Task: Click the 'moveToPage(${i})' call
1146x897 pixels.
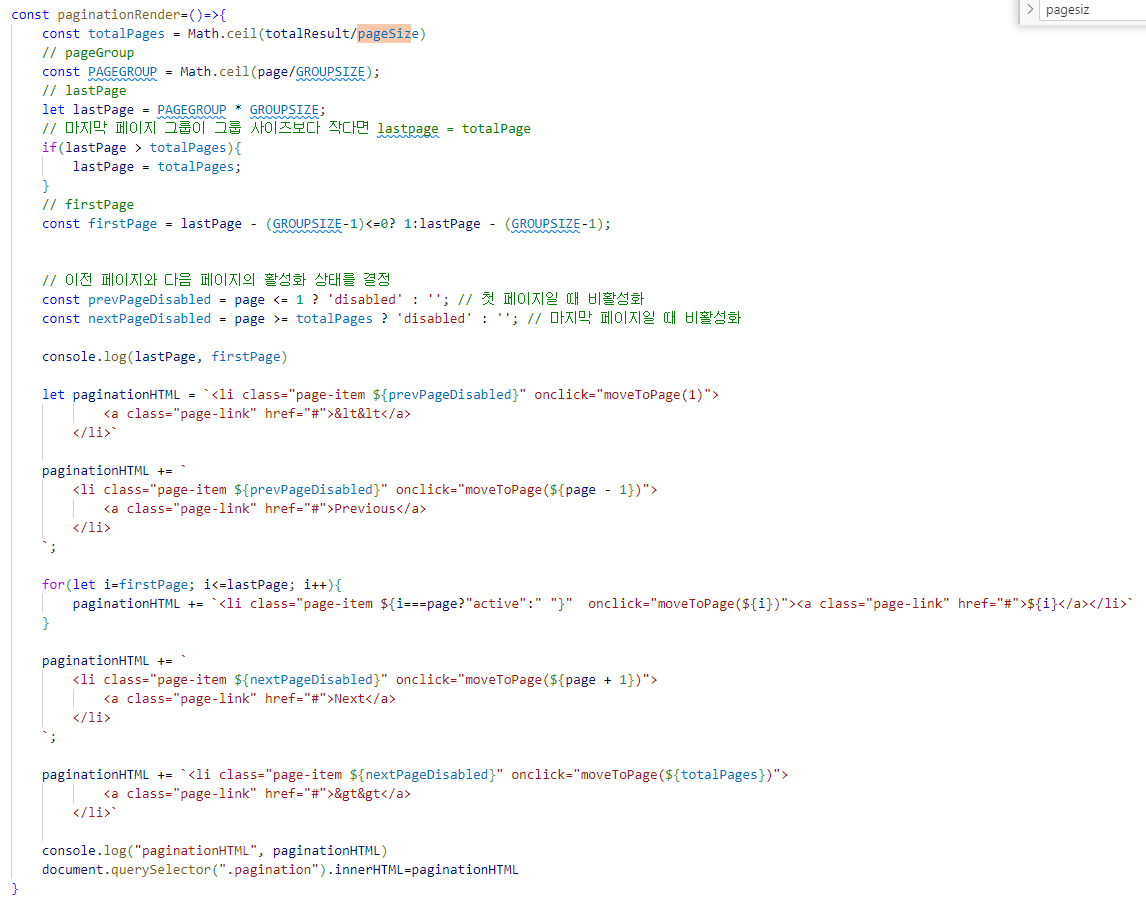Action: click(719, 604)
